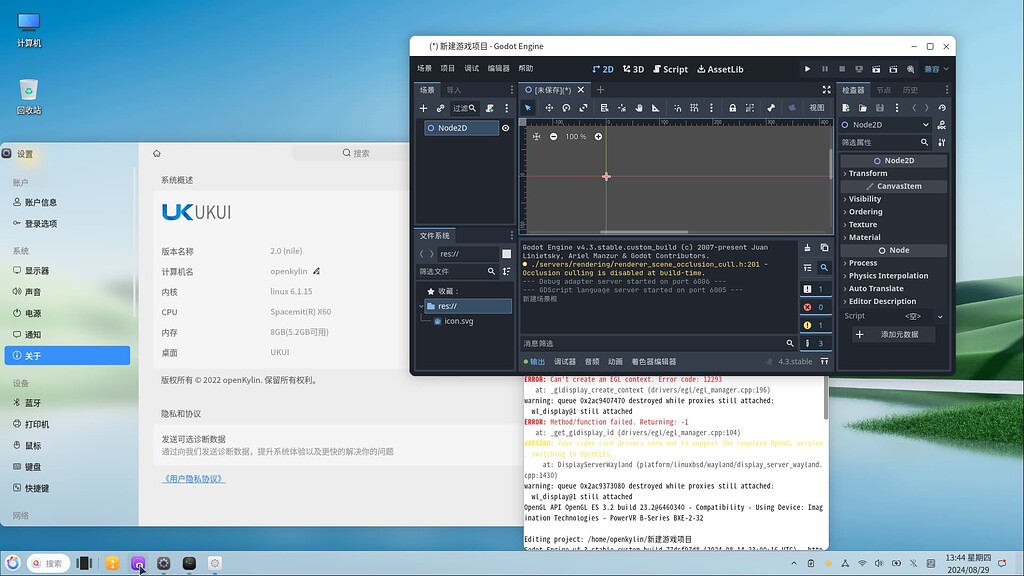
Task: Click the viewport horizontal scrollbar
Action: 644,232
